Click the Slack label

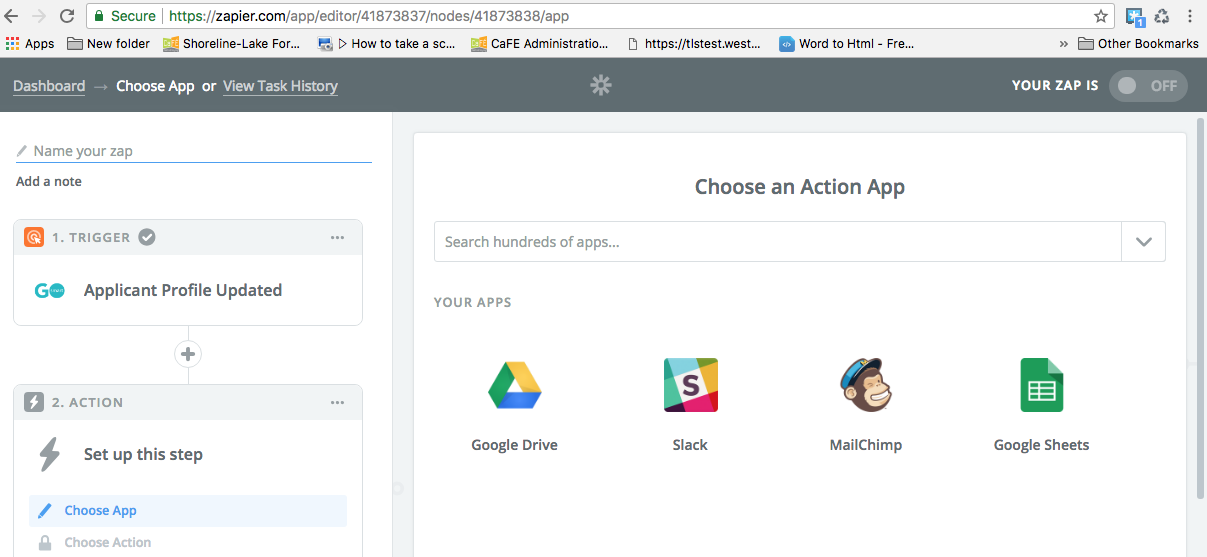690,445
